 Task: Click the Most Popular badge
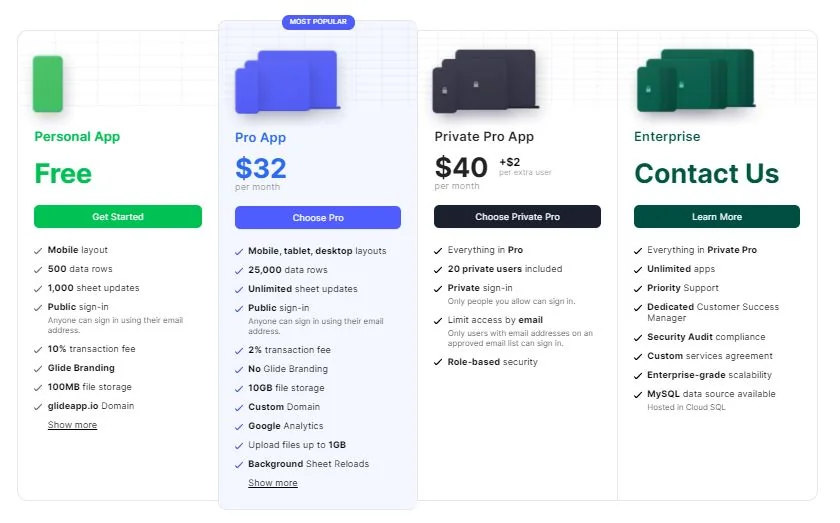316,22
